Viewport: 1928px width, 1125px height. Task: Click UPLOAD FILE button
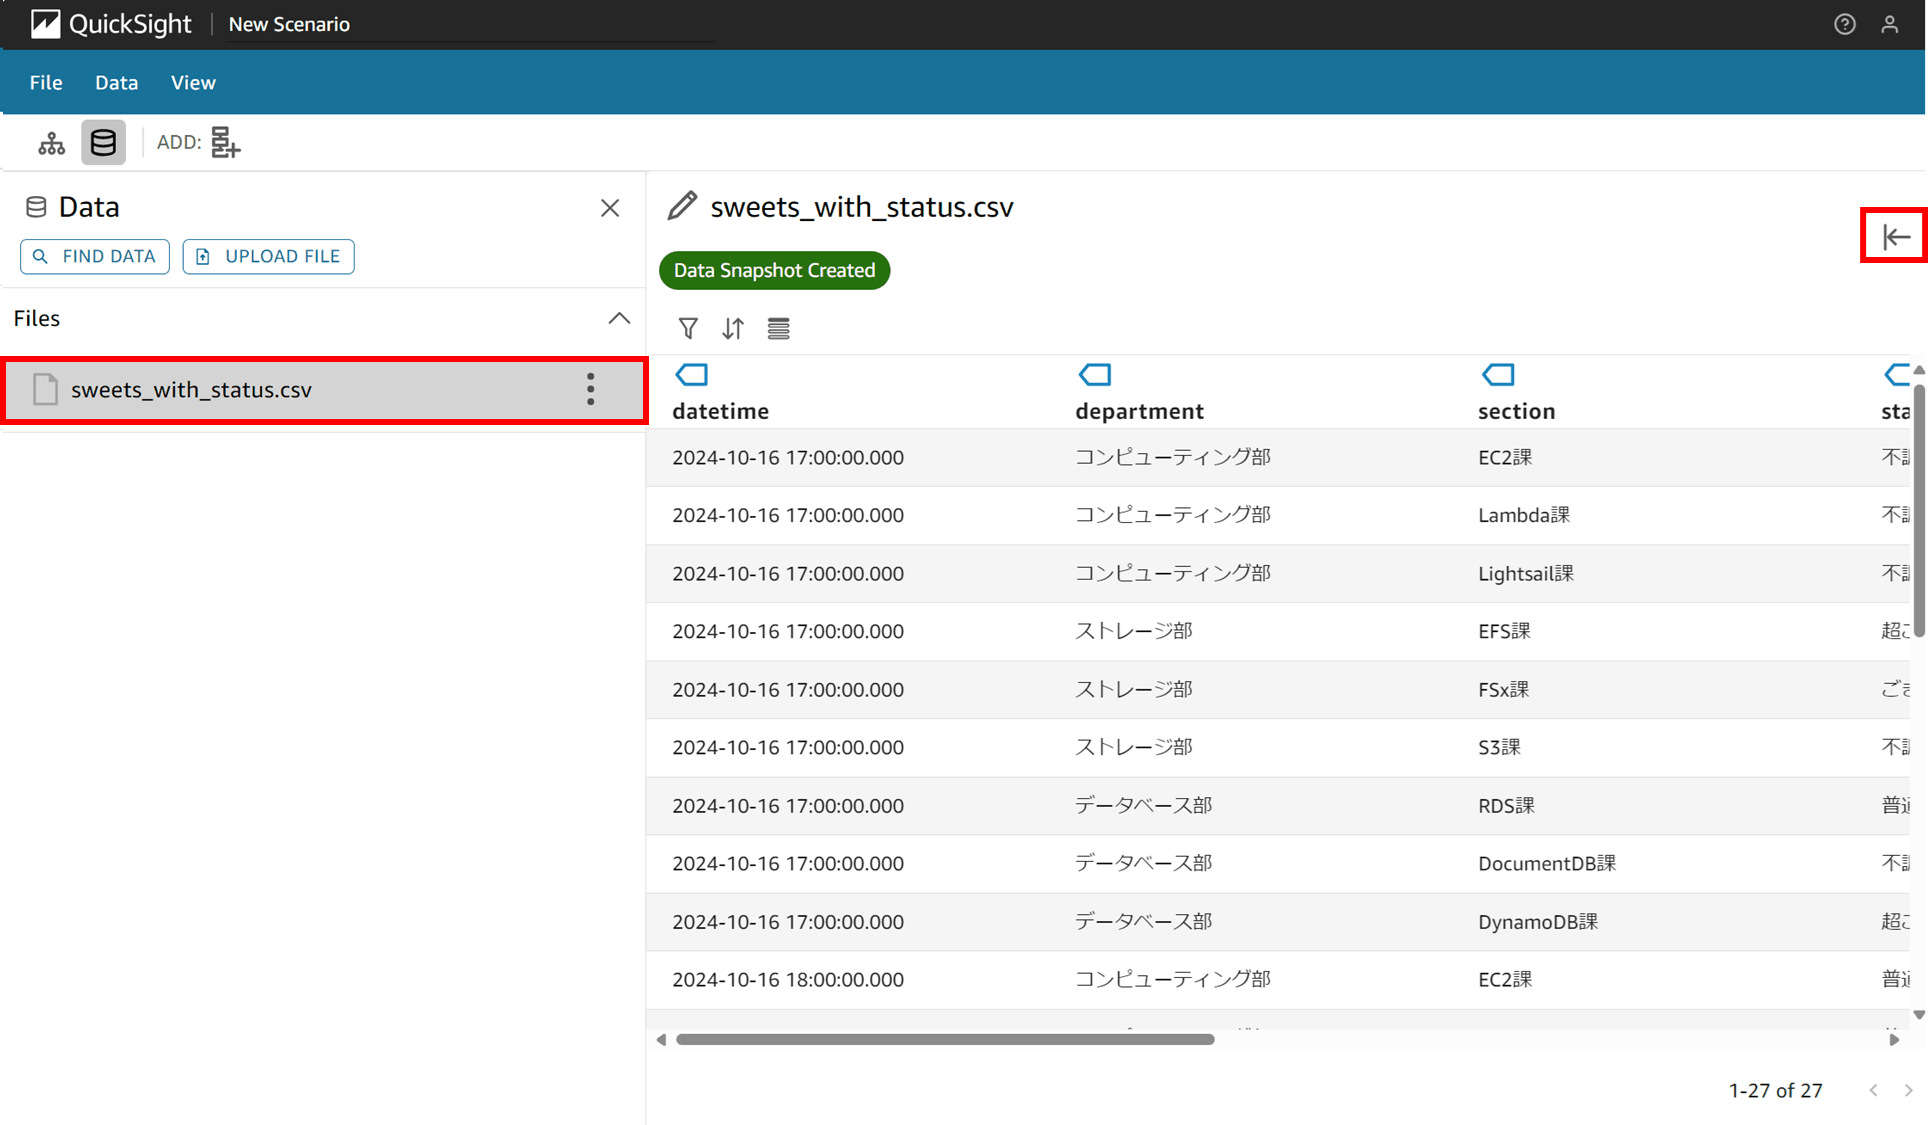pos(268,256)
